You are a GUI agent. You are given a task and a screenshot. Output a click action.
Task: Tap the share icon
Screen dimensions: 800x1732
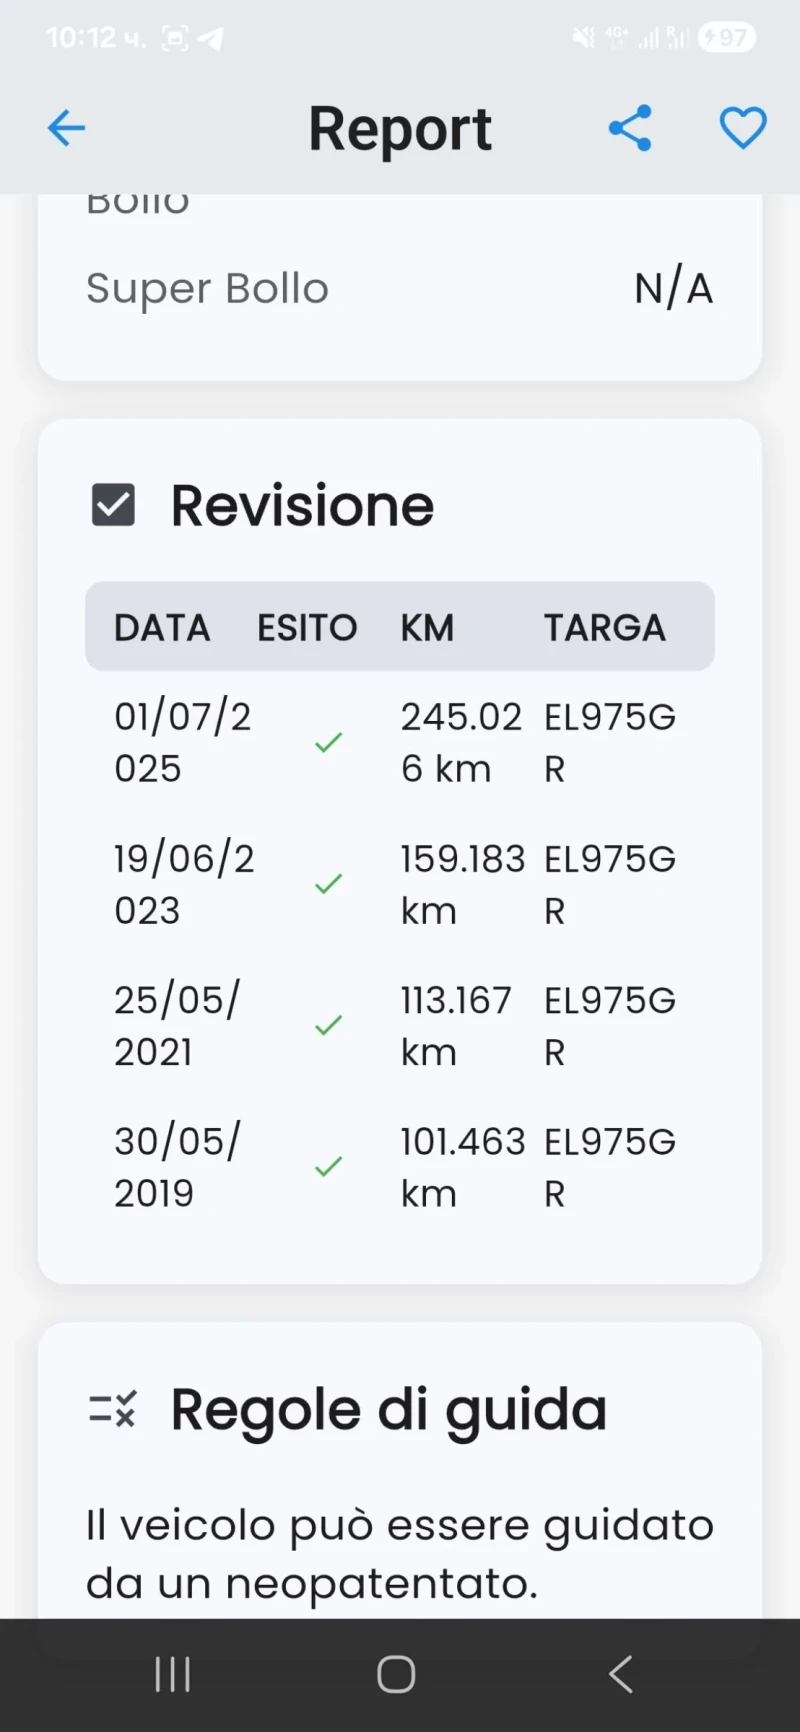[630, 128]
